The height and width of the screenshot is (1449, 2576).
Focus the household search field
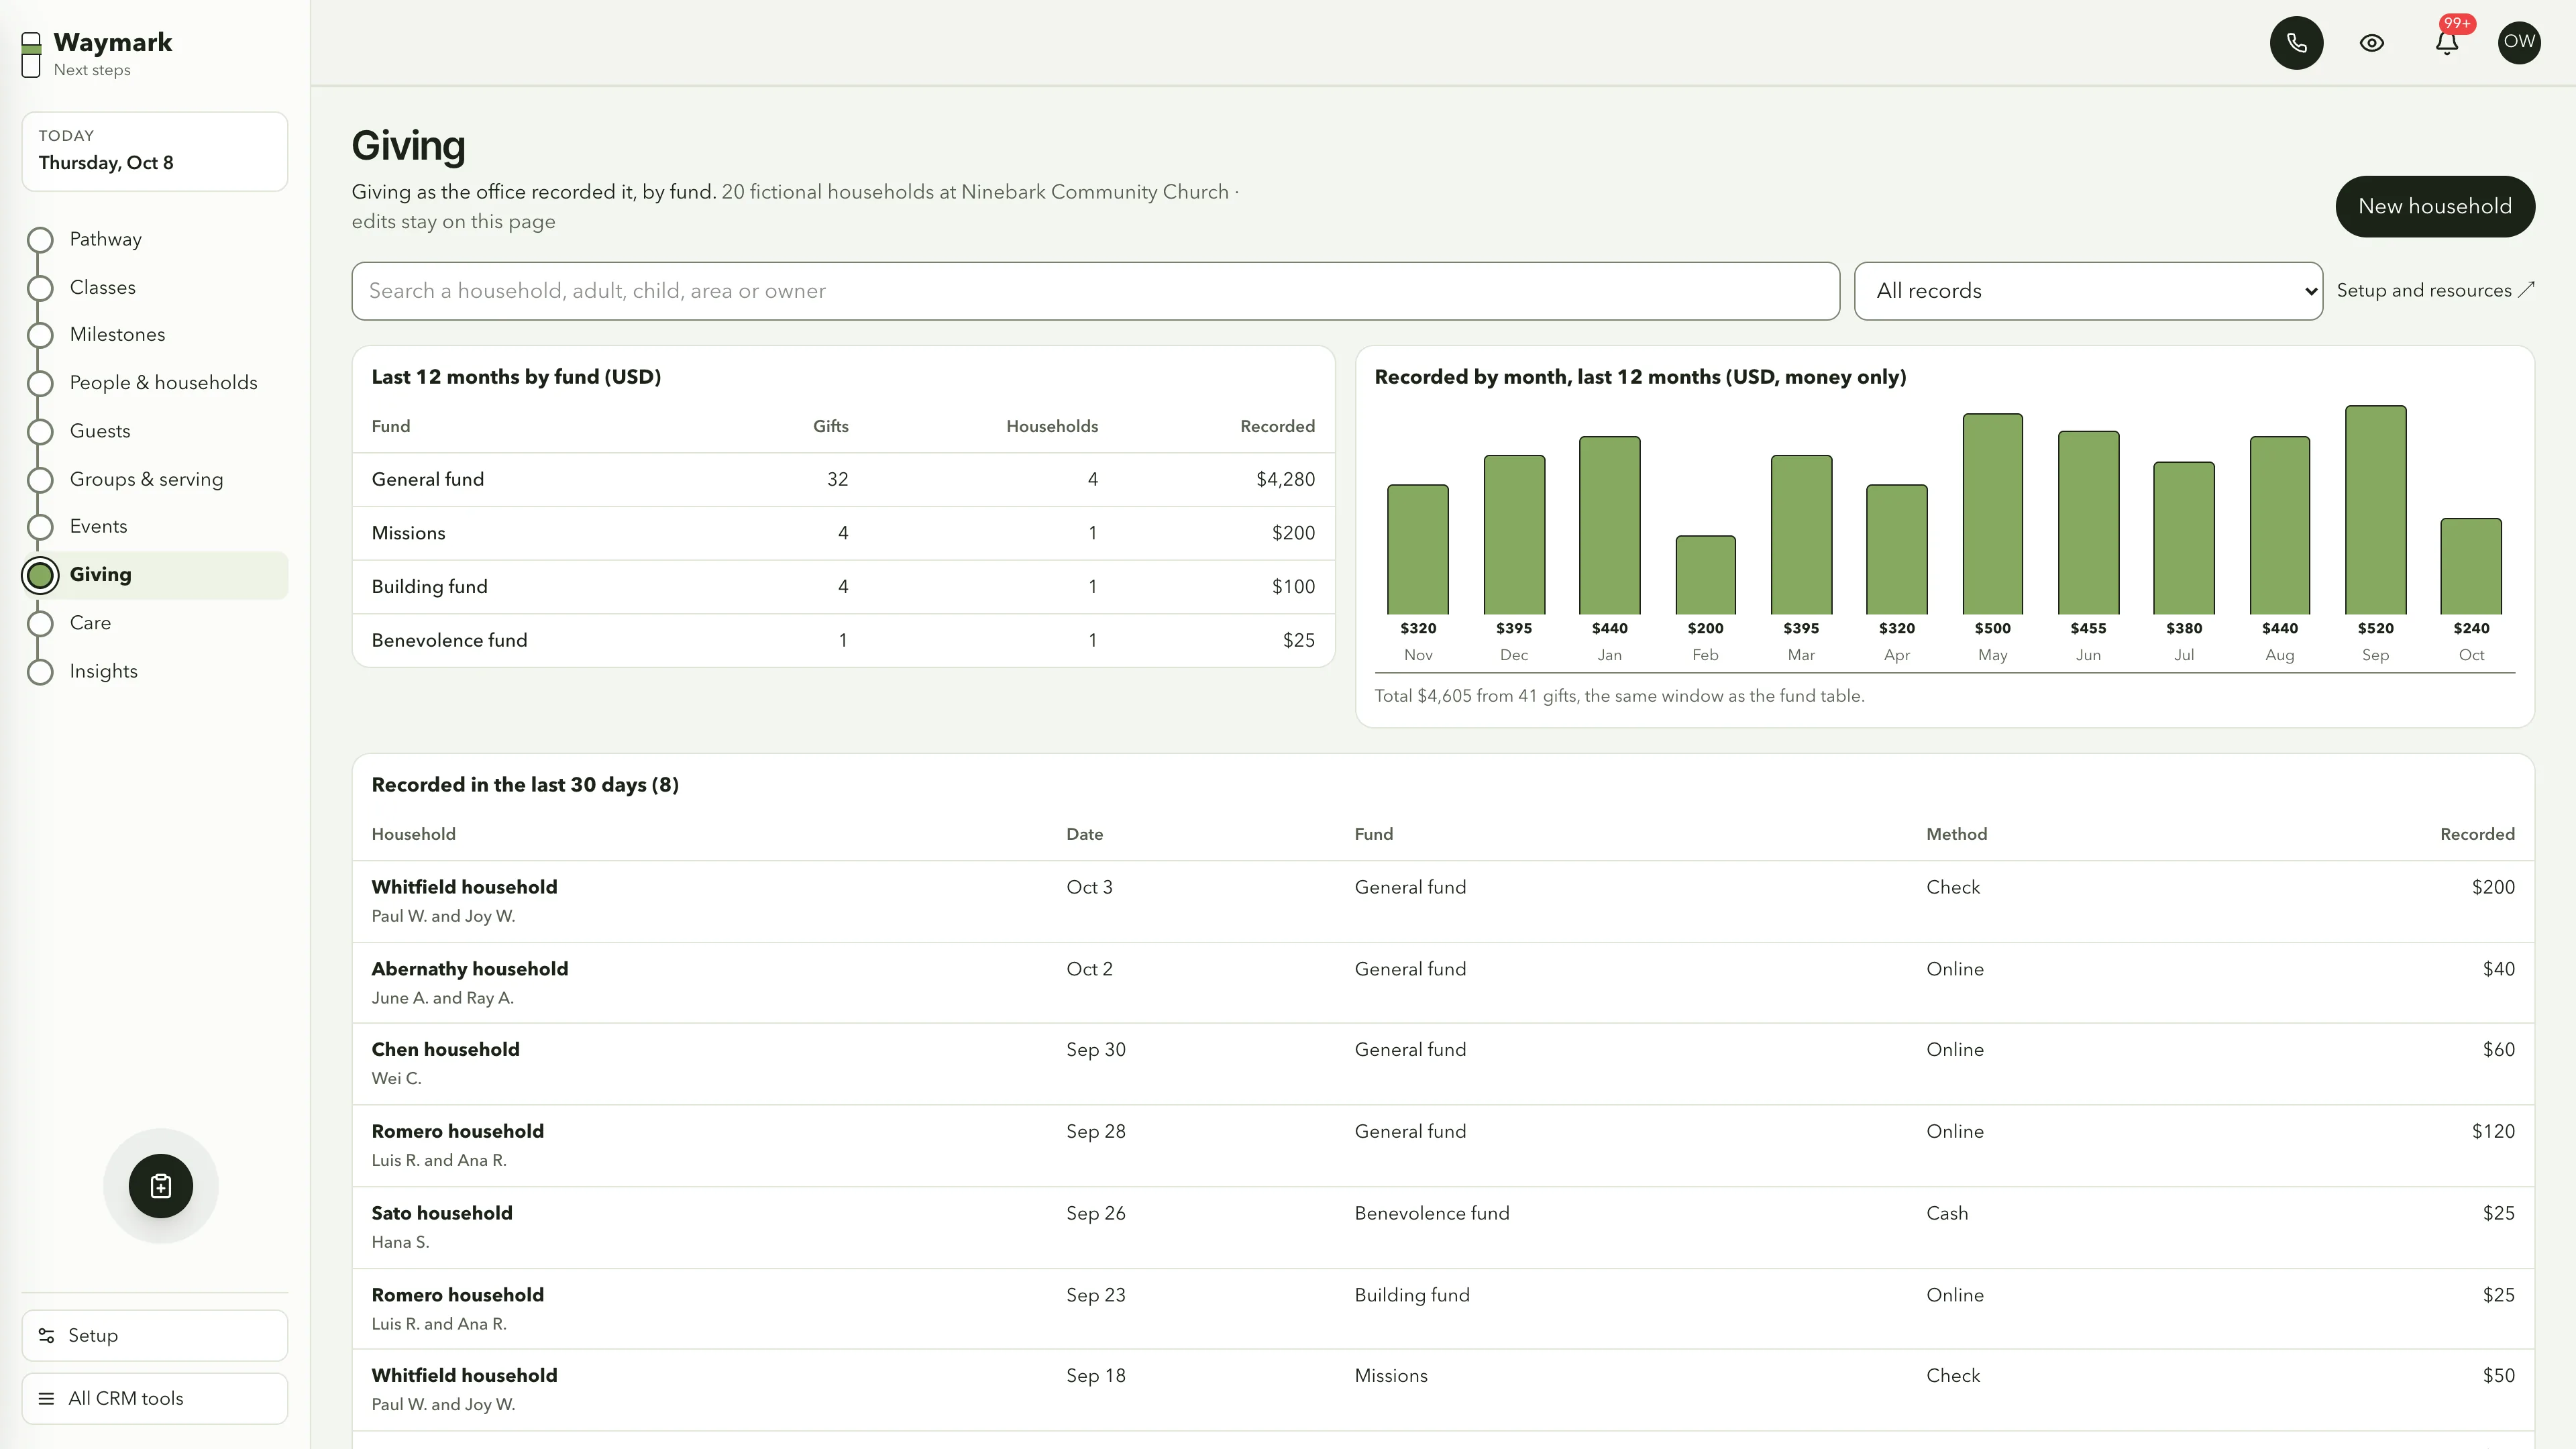[x=1095, y=291]
